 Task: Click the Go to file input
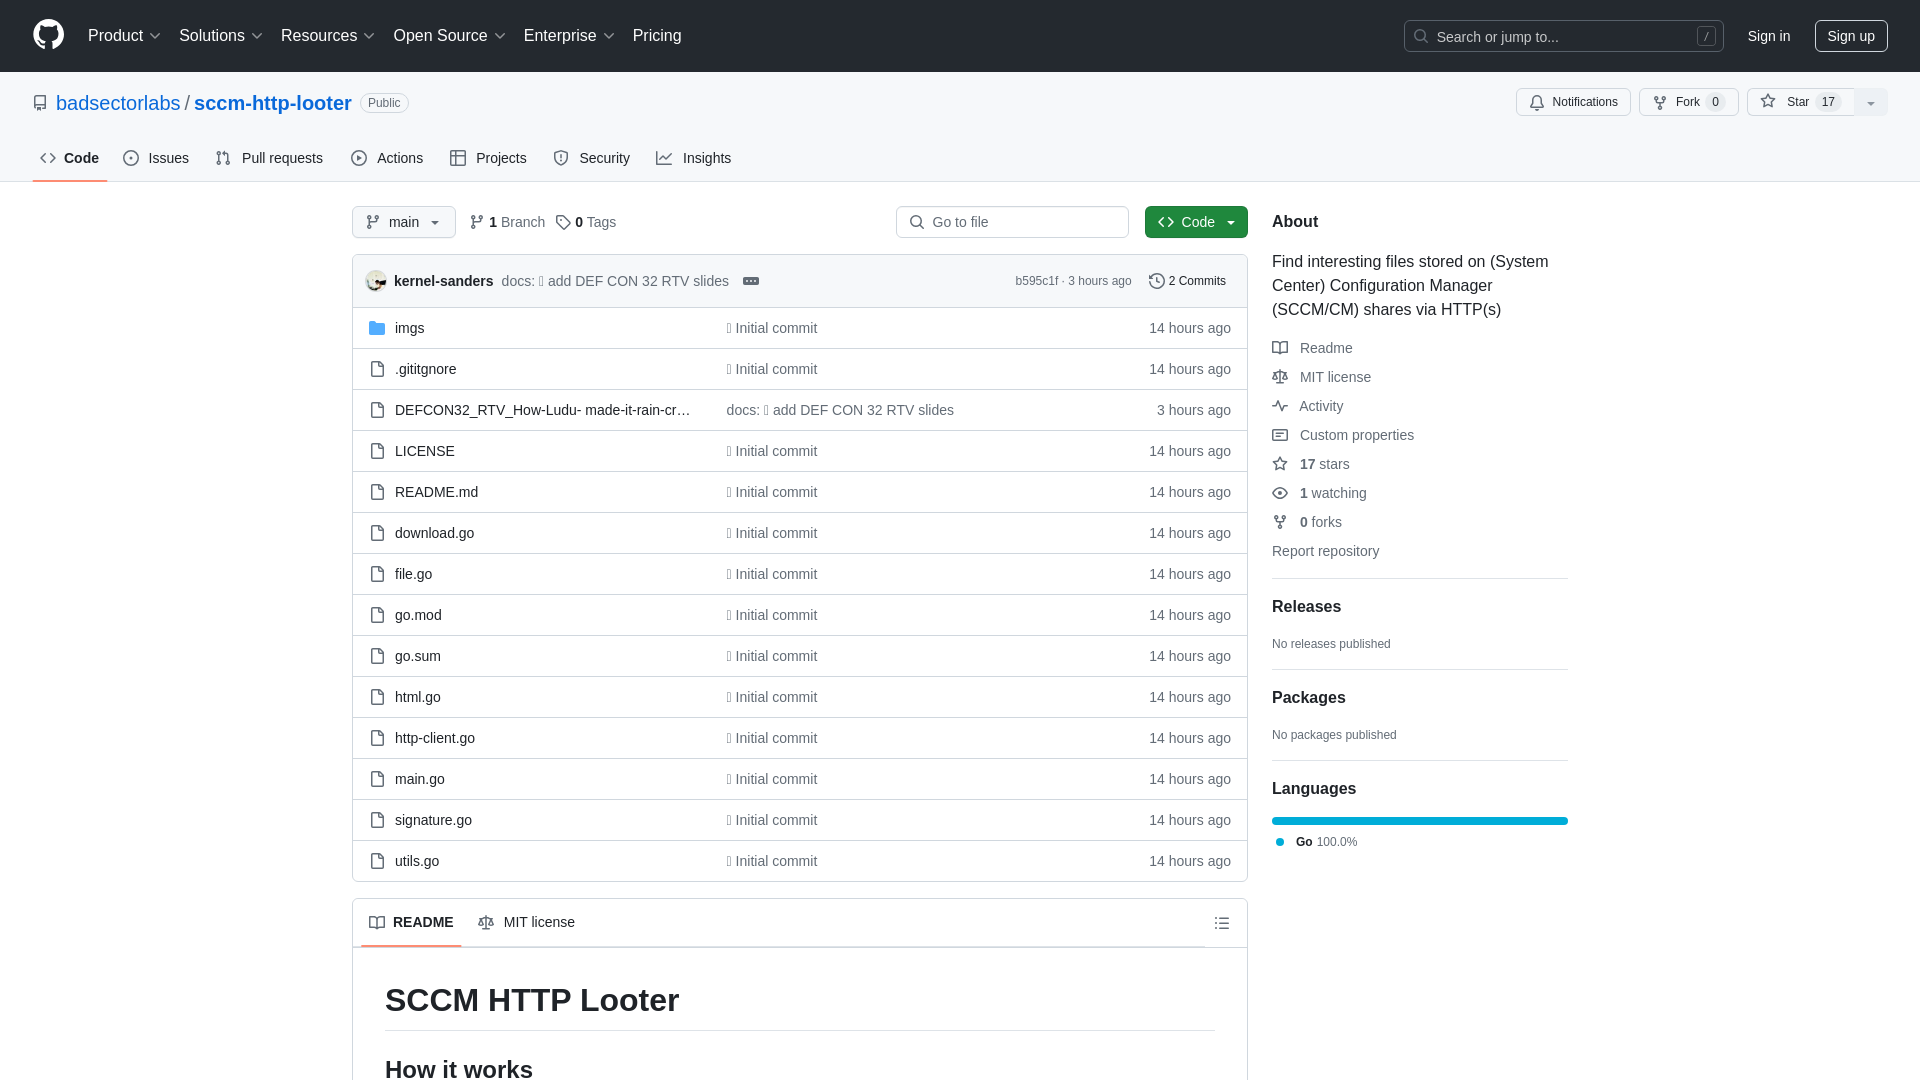coord(1012,222)
